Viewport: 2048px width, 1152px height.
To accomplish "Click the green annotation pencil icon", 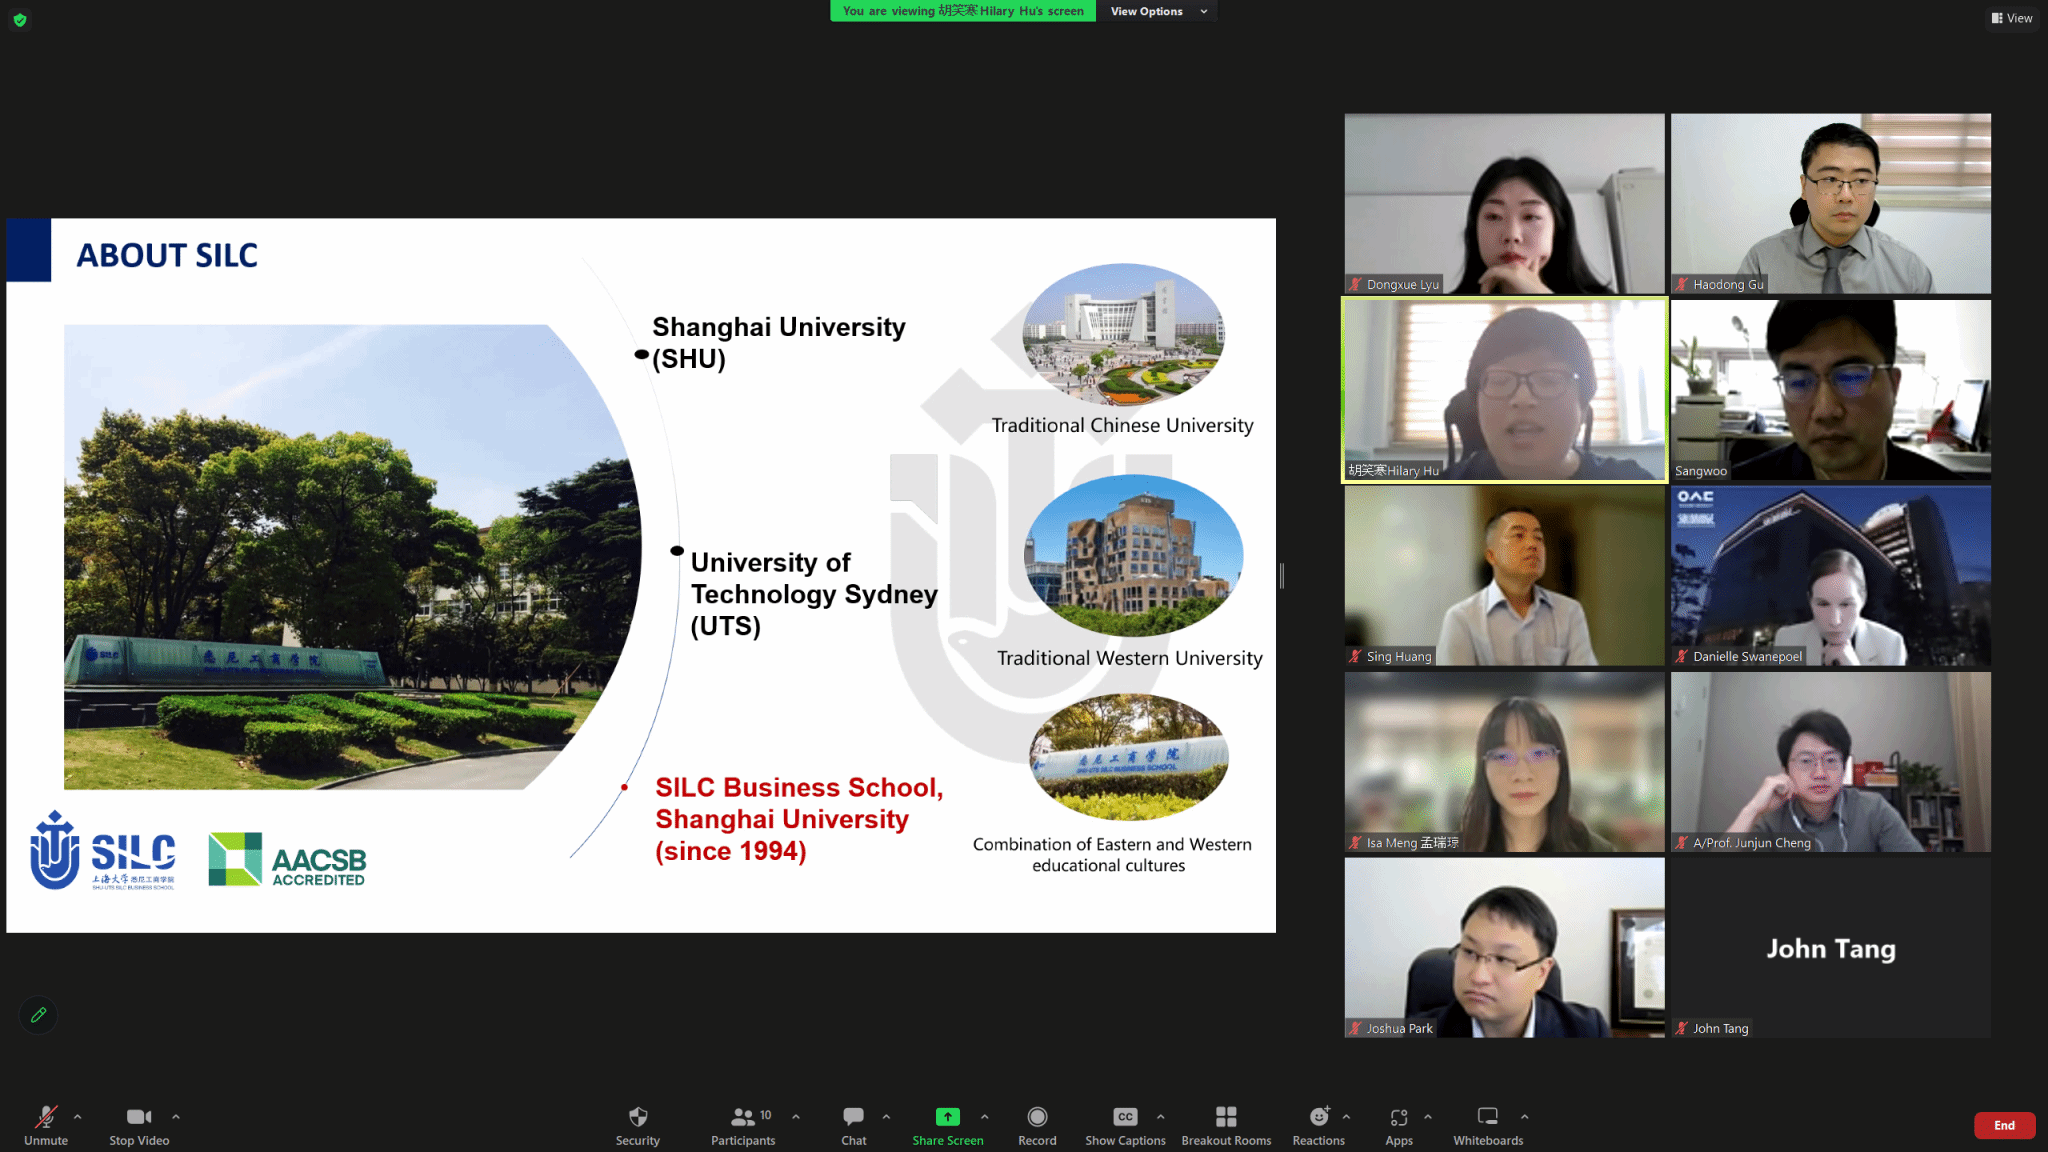I will (39, 1015).
